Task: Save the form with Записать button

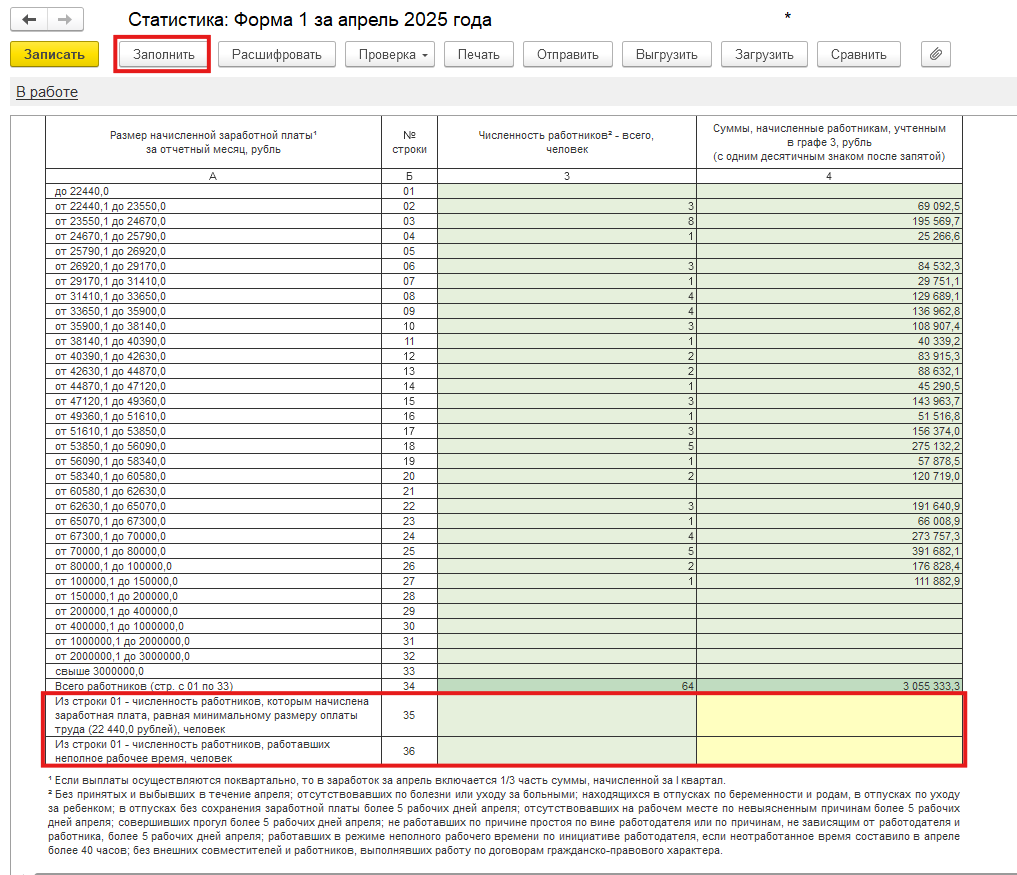Action: 54,54
